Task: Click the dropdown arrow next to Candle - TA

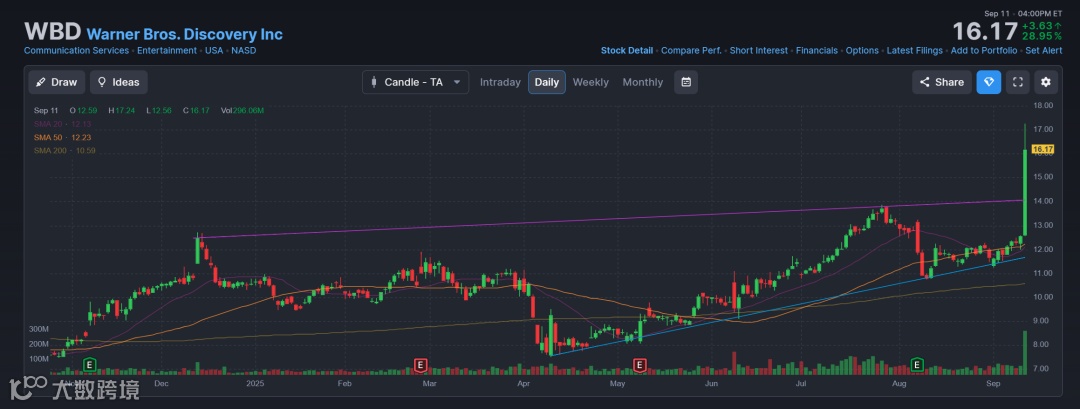Action: 456,82
